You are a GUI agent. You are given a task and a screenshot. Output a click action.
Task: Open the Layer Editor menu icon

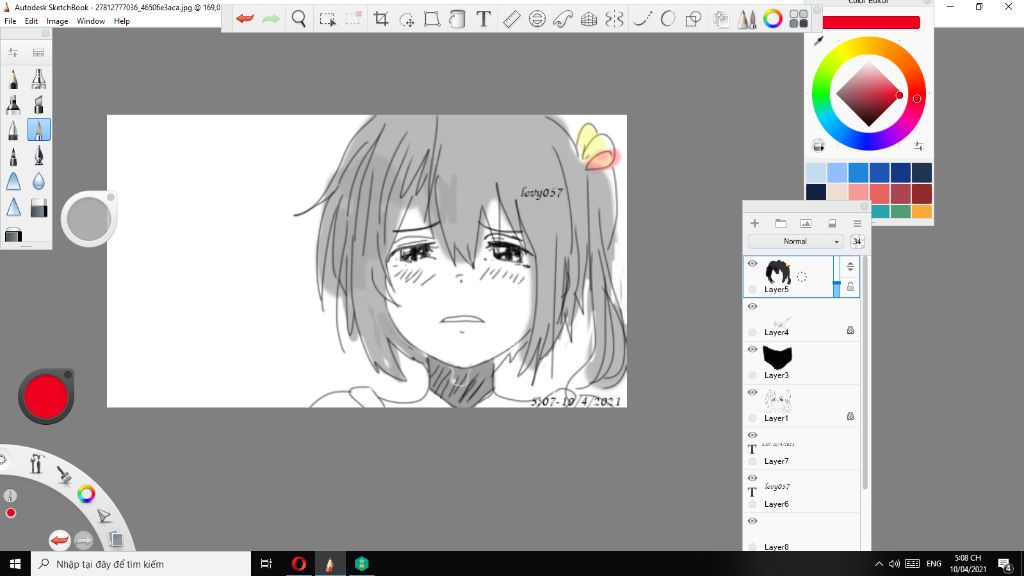click(x=857, y=223)
